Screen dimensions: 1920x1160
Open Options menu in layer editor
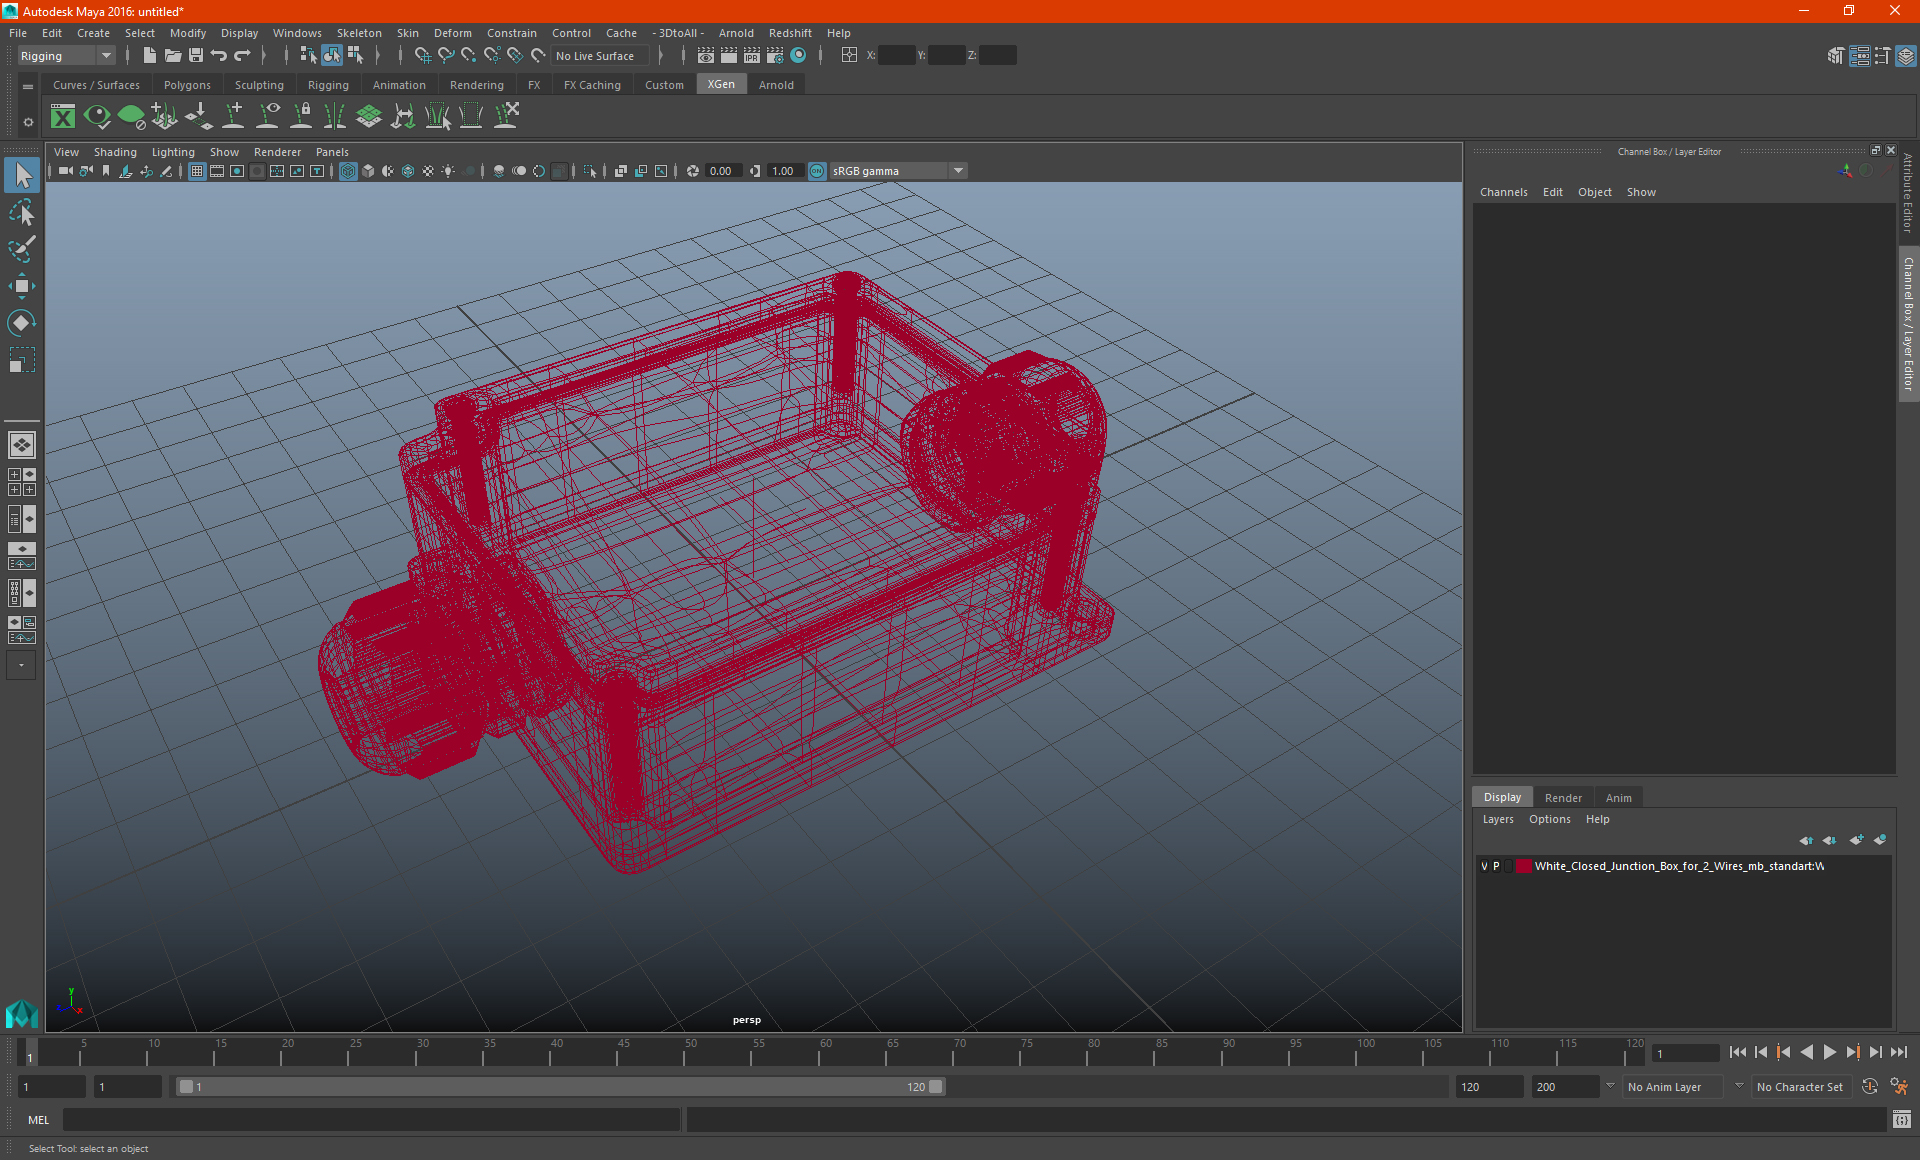1549,819
